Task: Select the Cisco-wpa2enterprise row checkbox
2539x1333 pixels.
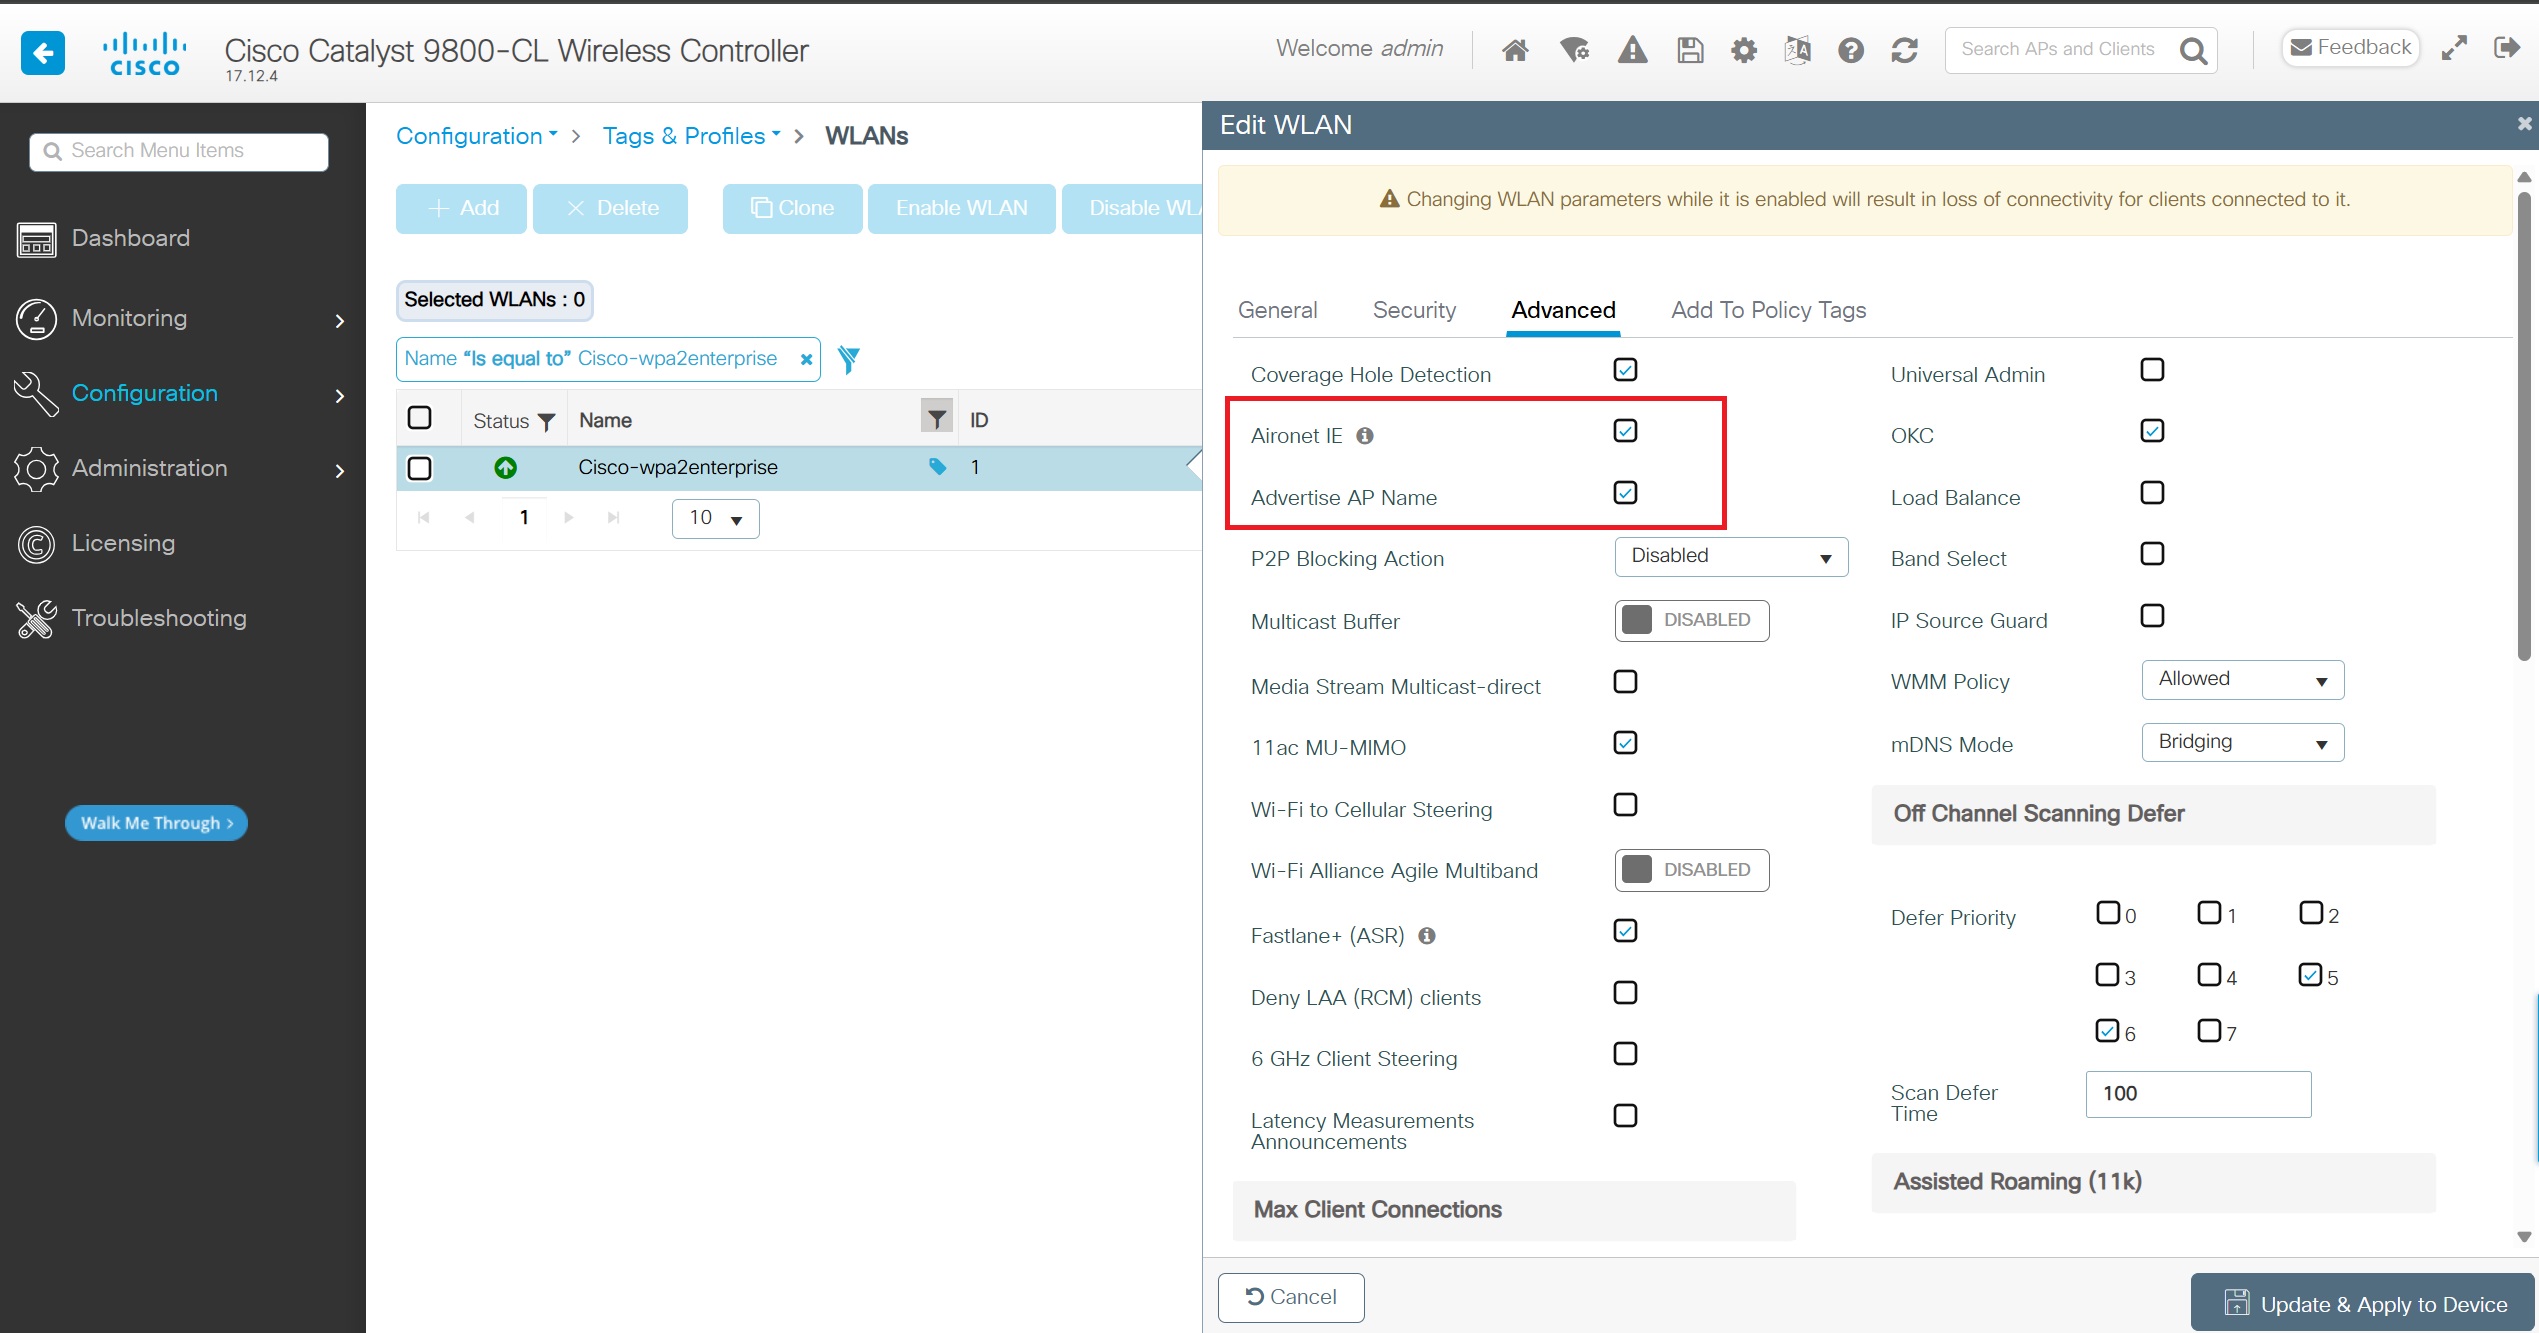Action: 420,468
